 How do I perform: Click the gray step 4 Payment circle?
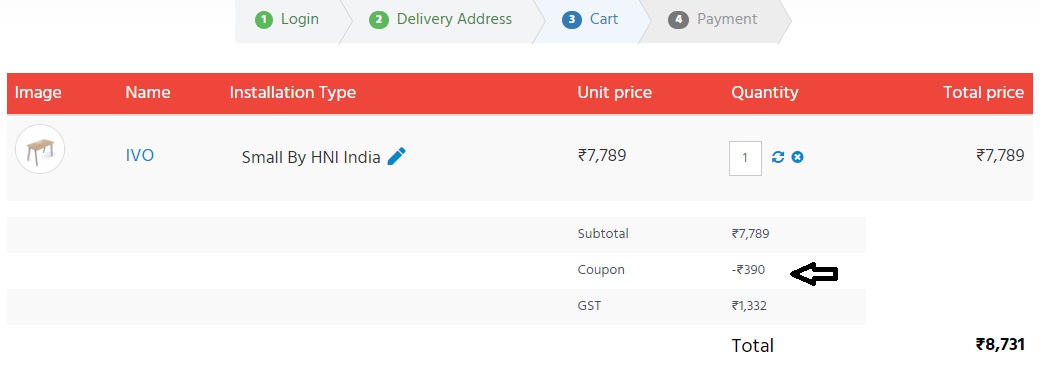678,19
